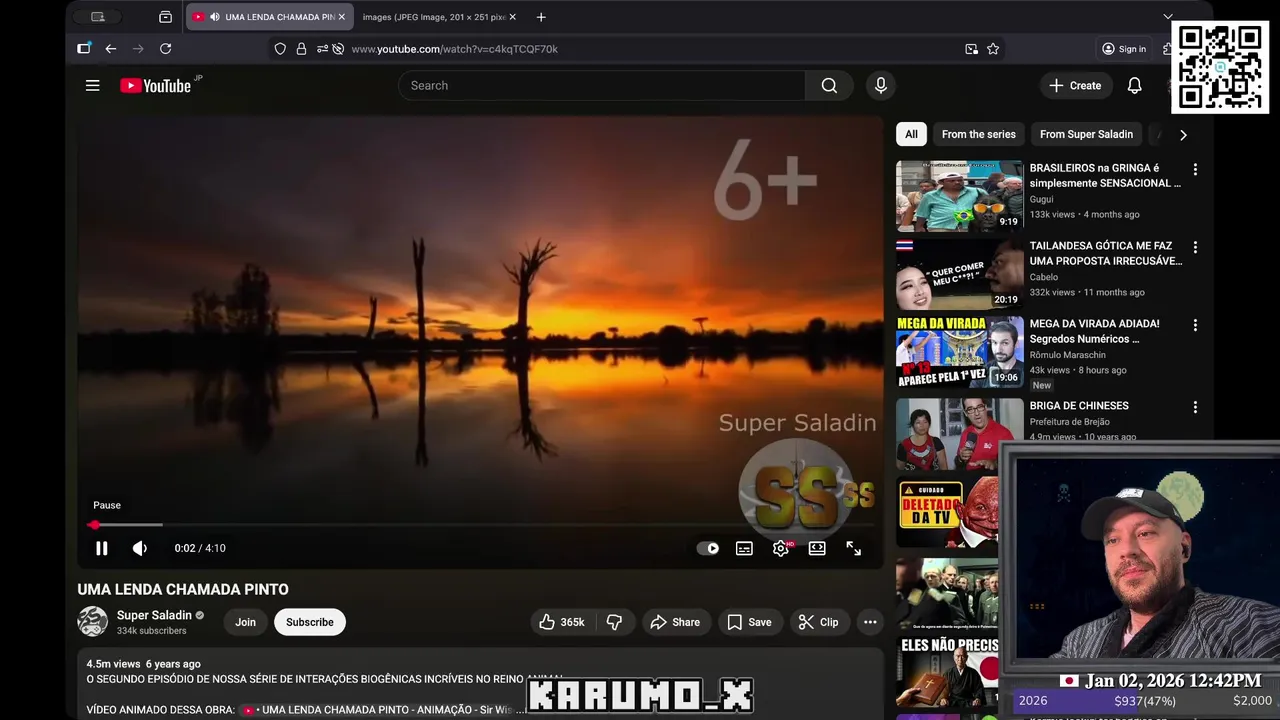Reload the page

(166, 49)
